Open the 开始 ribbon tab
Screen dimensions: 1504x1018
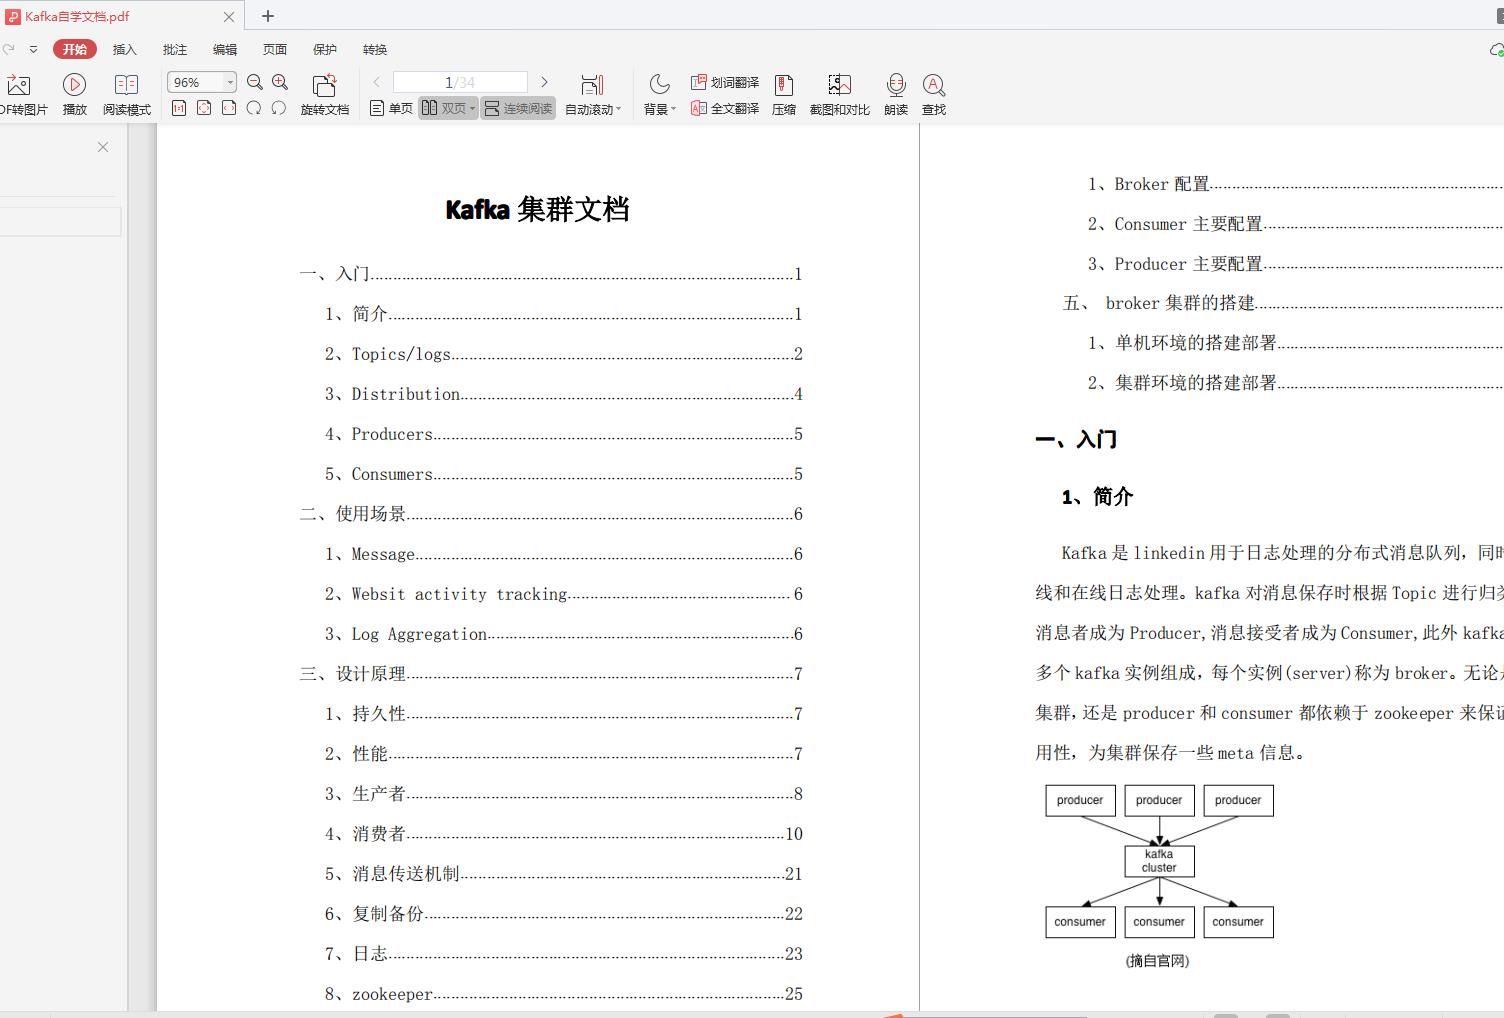[75, 49]
